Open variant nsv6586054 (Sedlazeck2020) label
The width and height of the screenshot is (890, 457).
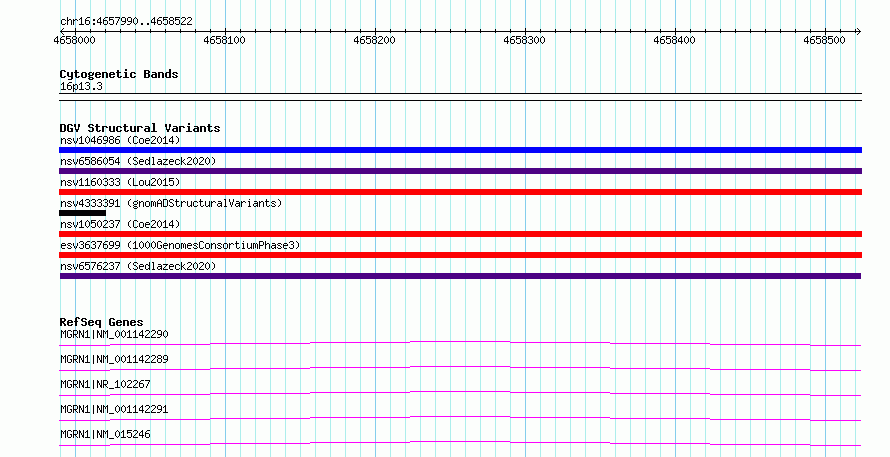[x=138, y=161]
